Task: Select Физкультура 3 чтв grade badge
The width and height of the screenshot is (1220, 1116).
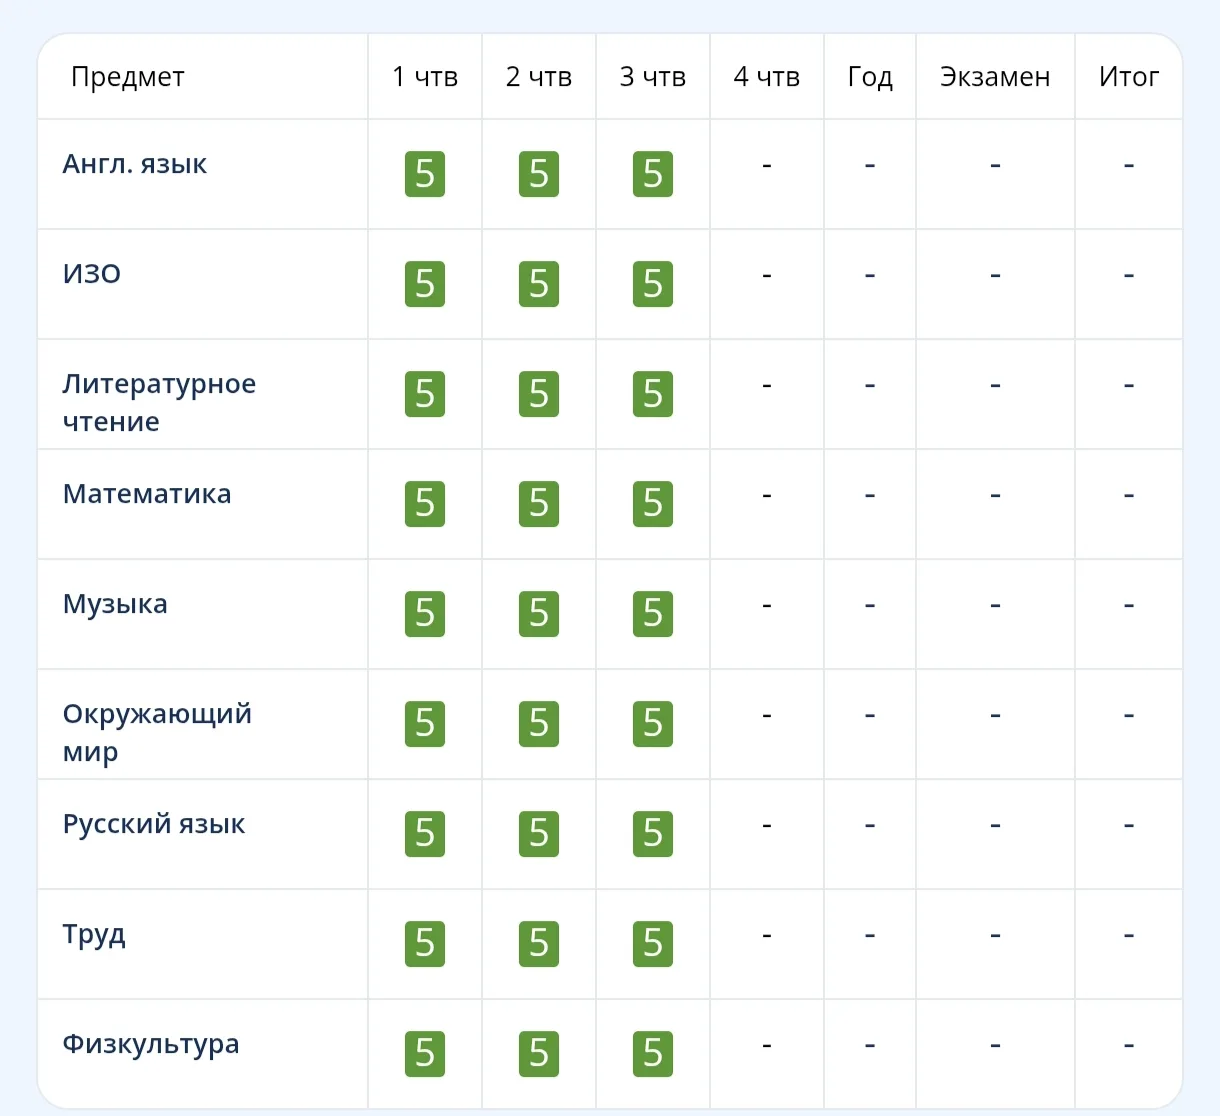Action: coord(653,1054)
